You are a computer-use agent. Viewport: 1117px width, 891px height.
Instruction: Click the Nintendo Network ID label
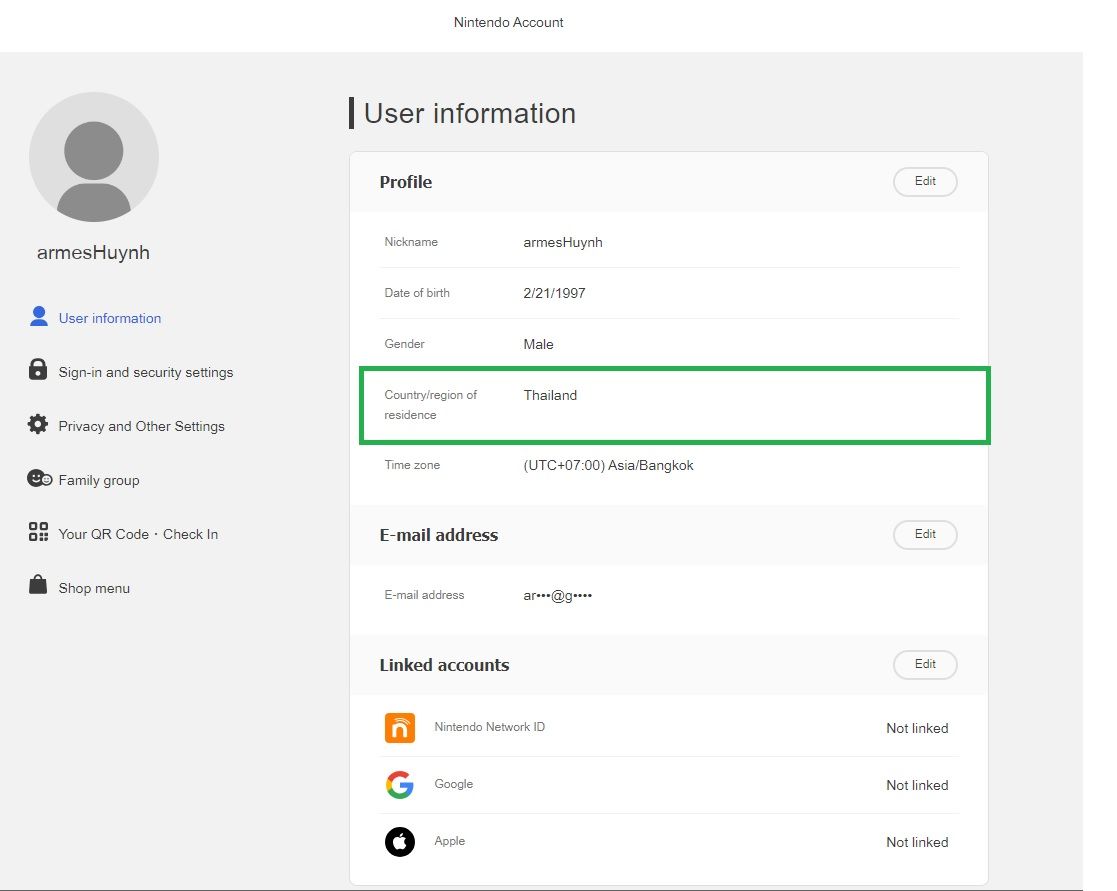click(x=489, y=727)
